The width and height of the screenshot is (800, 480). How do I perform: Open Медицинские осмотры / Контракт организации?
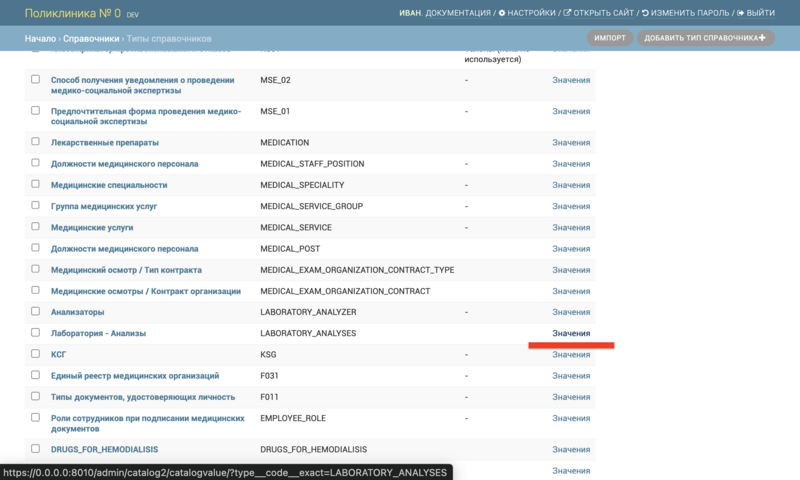[x=146, y=292]
